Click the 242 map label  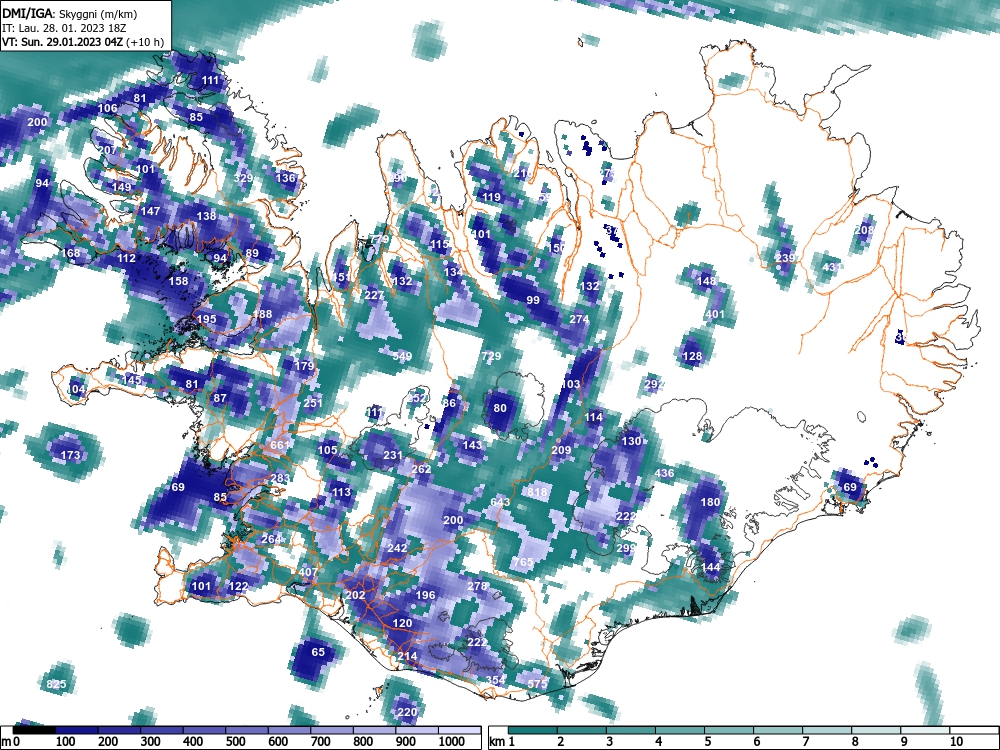click(397, 548)
